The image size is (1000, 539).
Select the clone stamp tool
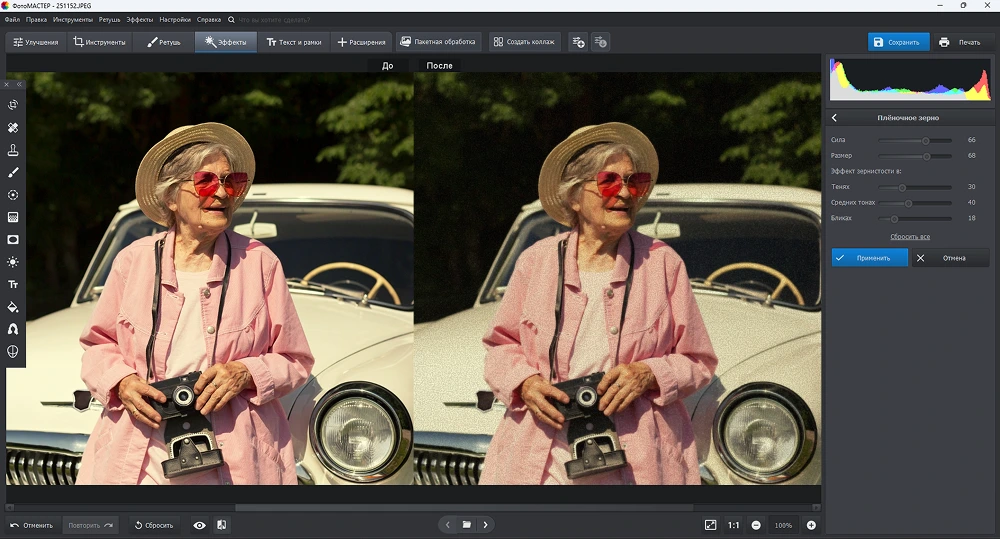(13, 150)
